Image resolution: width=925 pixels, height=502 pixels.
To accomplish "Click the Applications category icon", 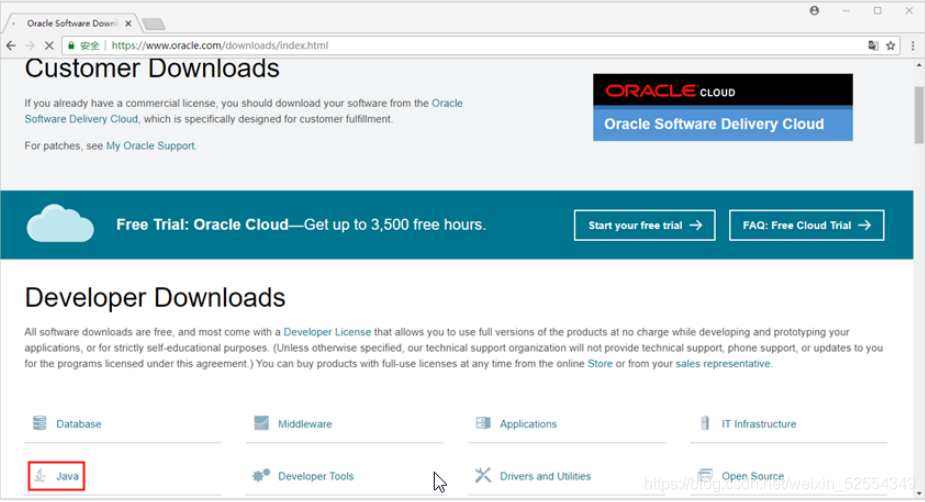I will coord(483,424).
